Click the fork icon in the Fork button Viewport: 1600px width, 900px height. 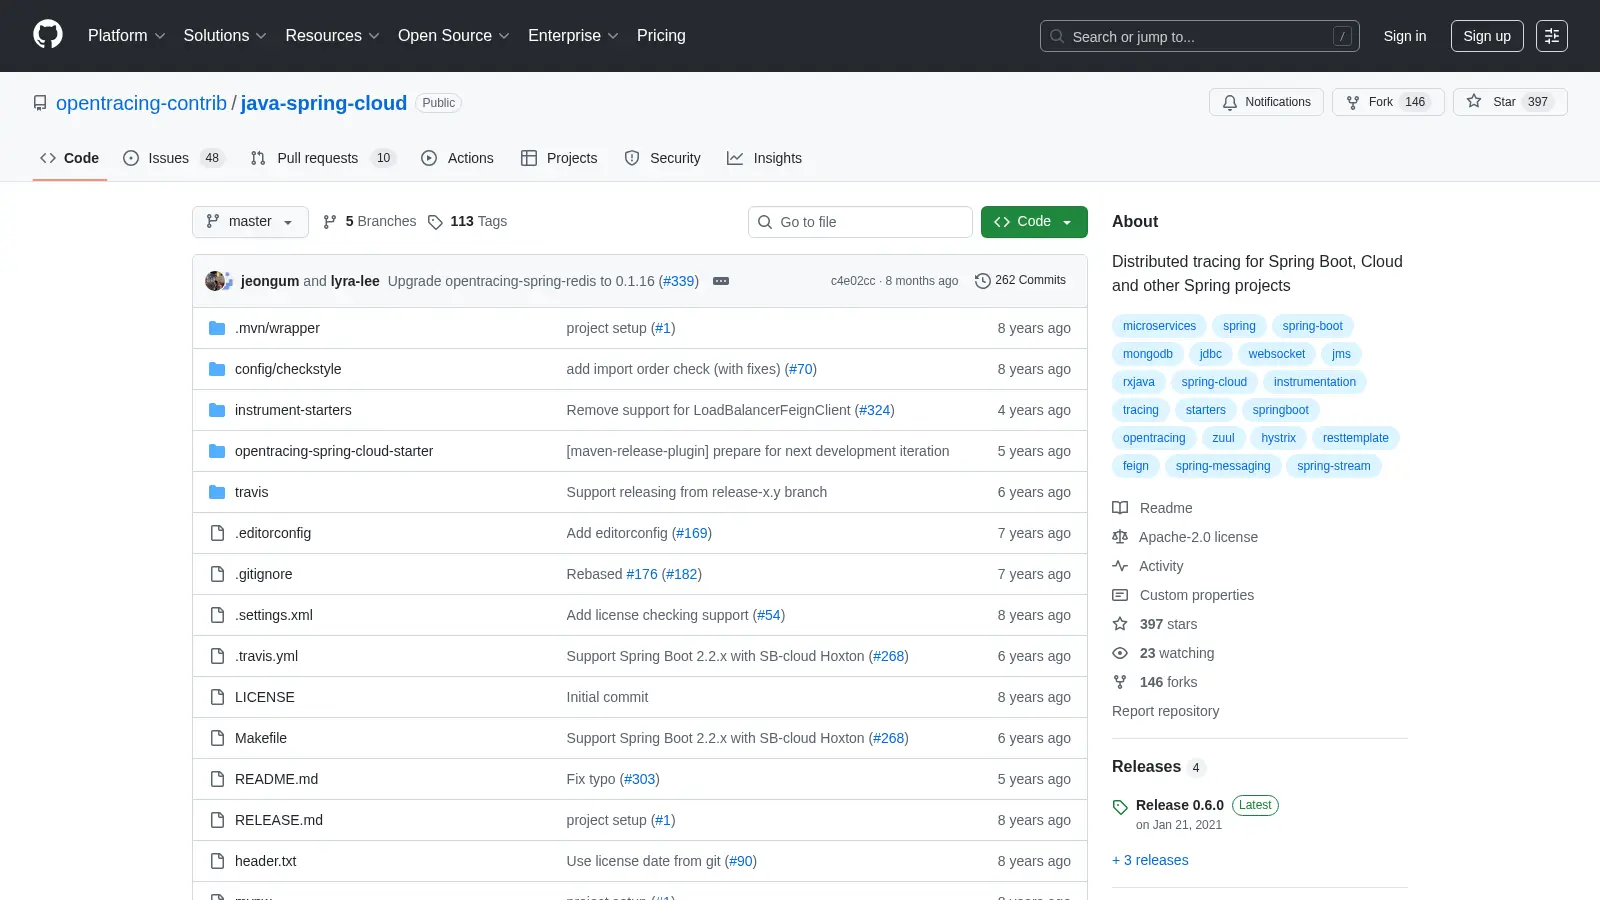[x=1353, y=102]
